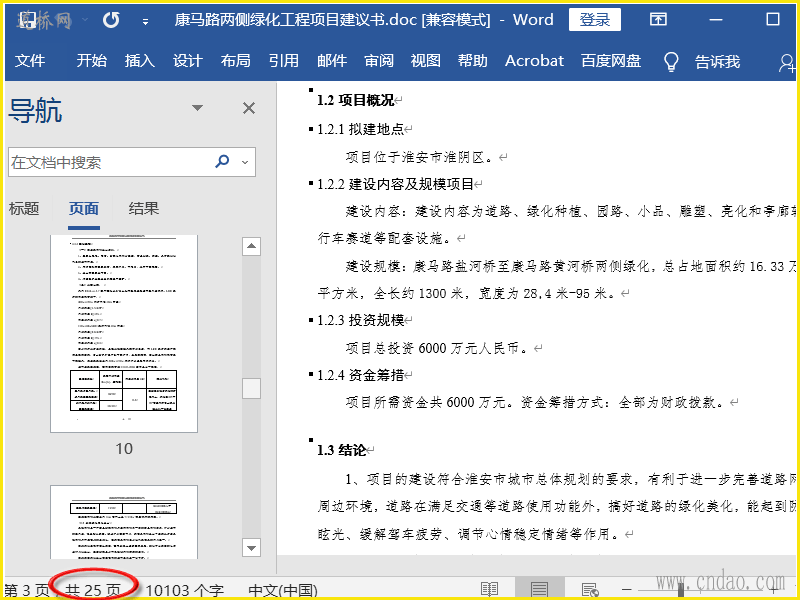Click the 中文(中国) language indicator
The image size is (800, 600).
pyautogui.click(x=283, y=590)
